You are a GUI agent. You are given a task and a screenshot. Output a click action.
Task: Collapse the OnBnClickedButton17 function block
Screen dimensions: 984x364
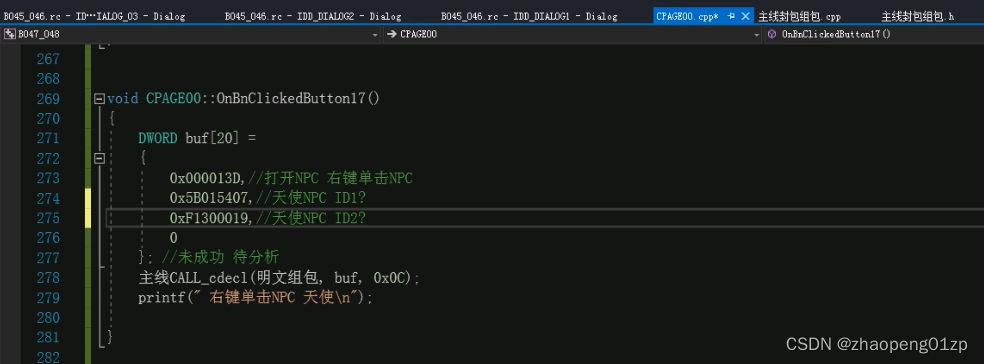click(99, 99)
